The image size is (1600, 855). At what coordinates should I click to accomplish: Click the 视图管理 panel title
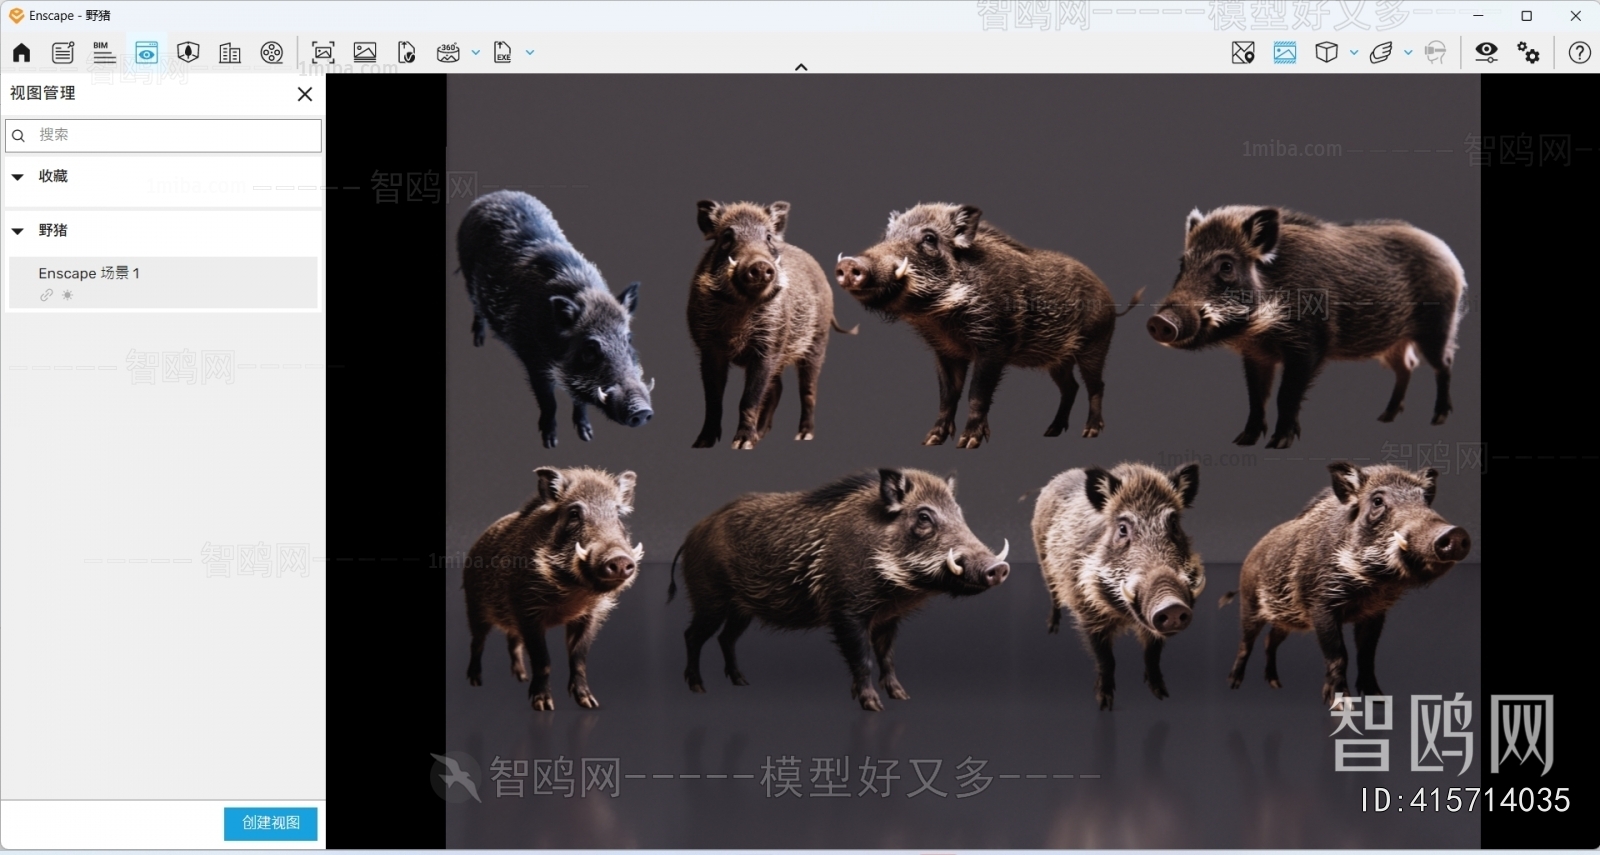[x=43, y=93]
